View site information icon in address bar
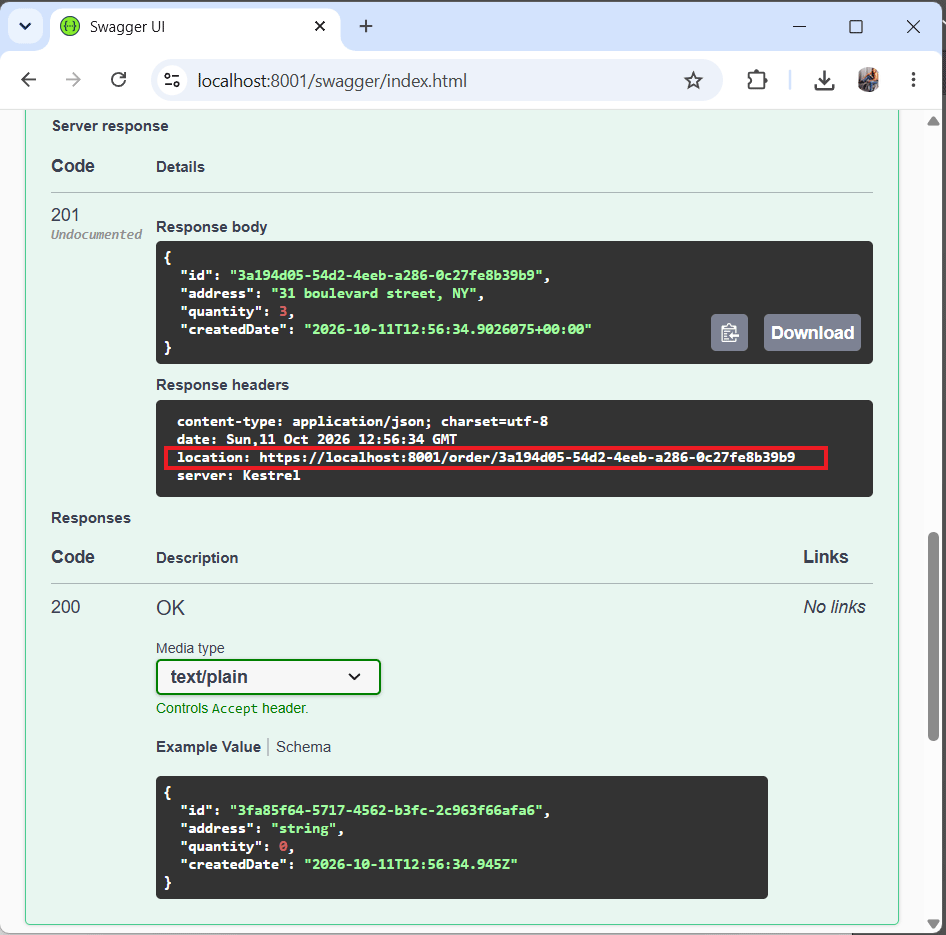Image resolution: width=946 pixels, height=935 pixels. 172,80
